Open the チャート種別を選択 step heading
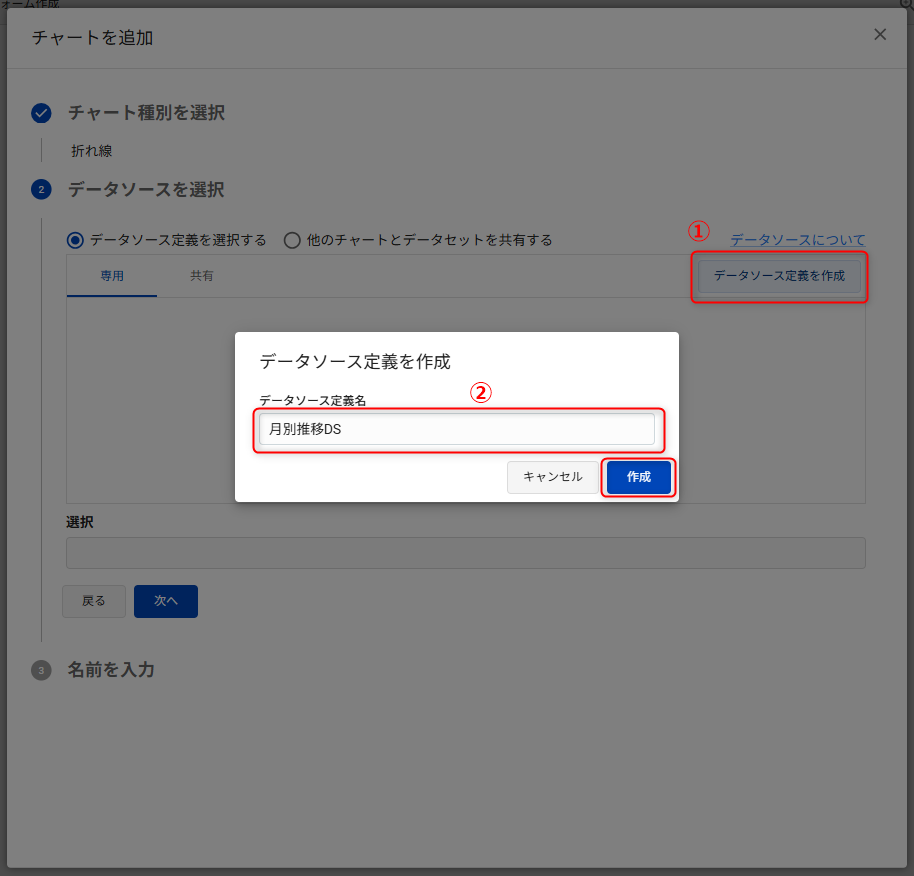 click(146, 113)
